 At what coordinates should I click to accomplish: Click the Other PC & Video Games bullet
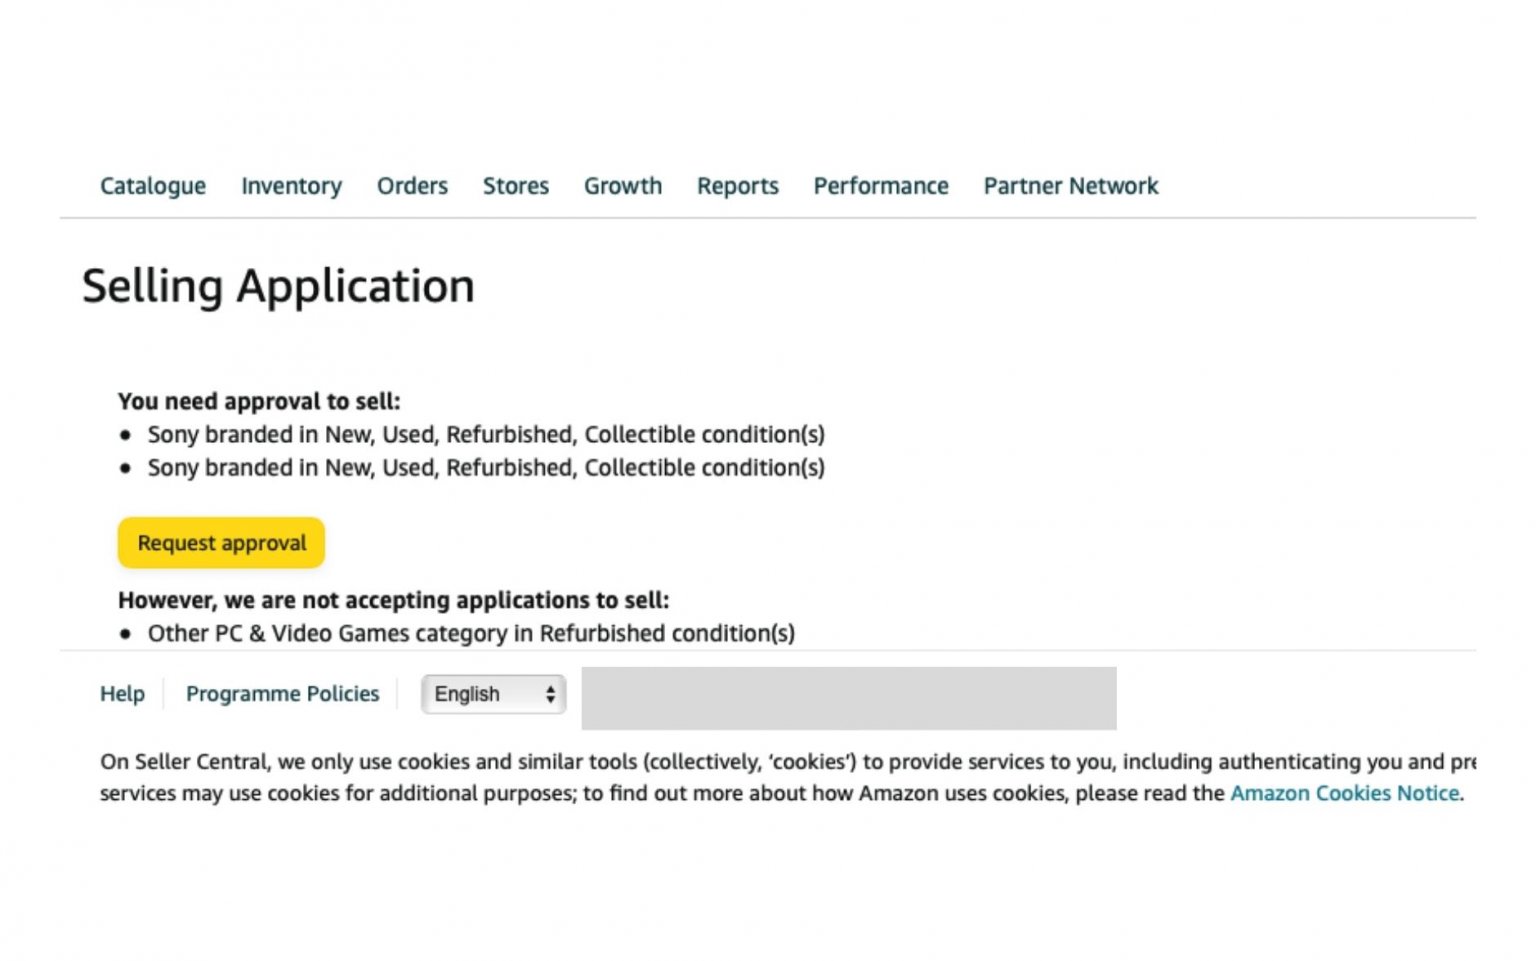click(471, 633)
